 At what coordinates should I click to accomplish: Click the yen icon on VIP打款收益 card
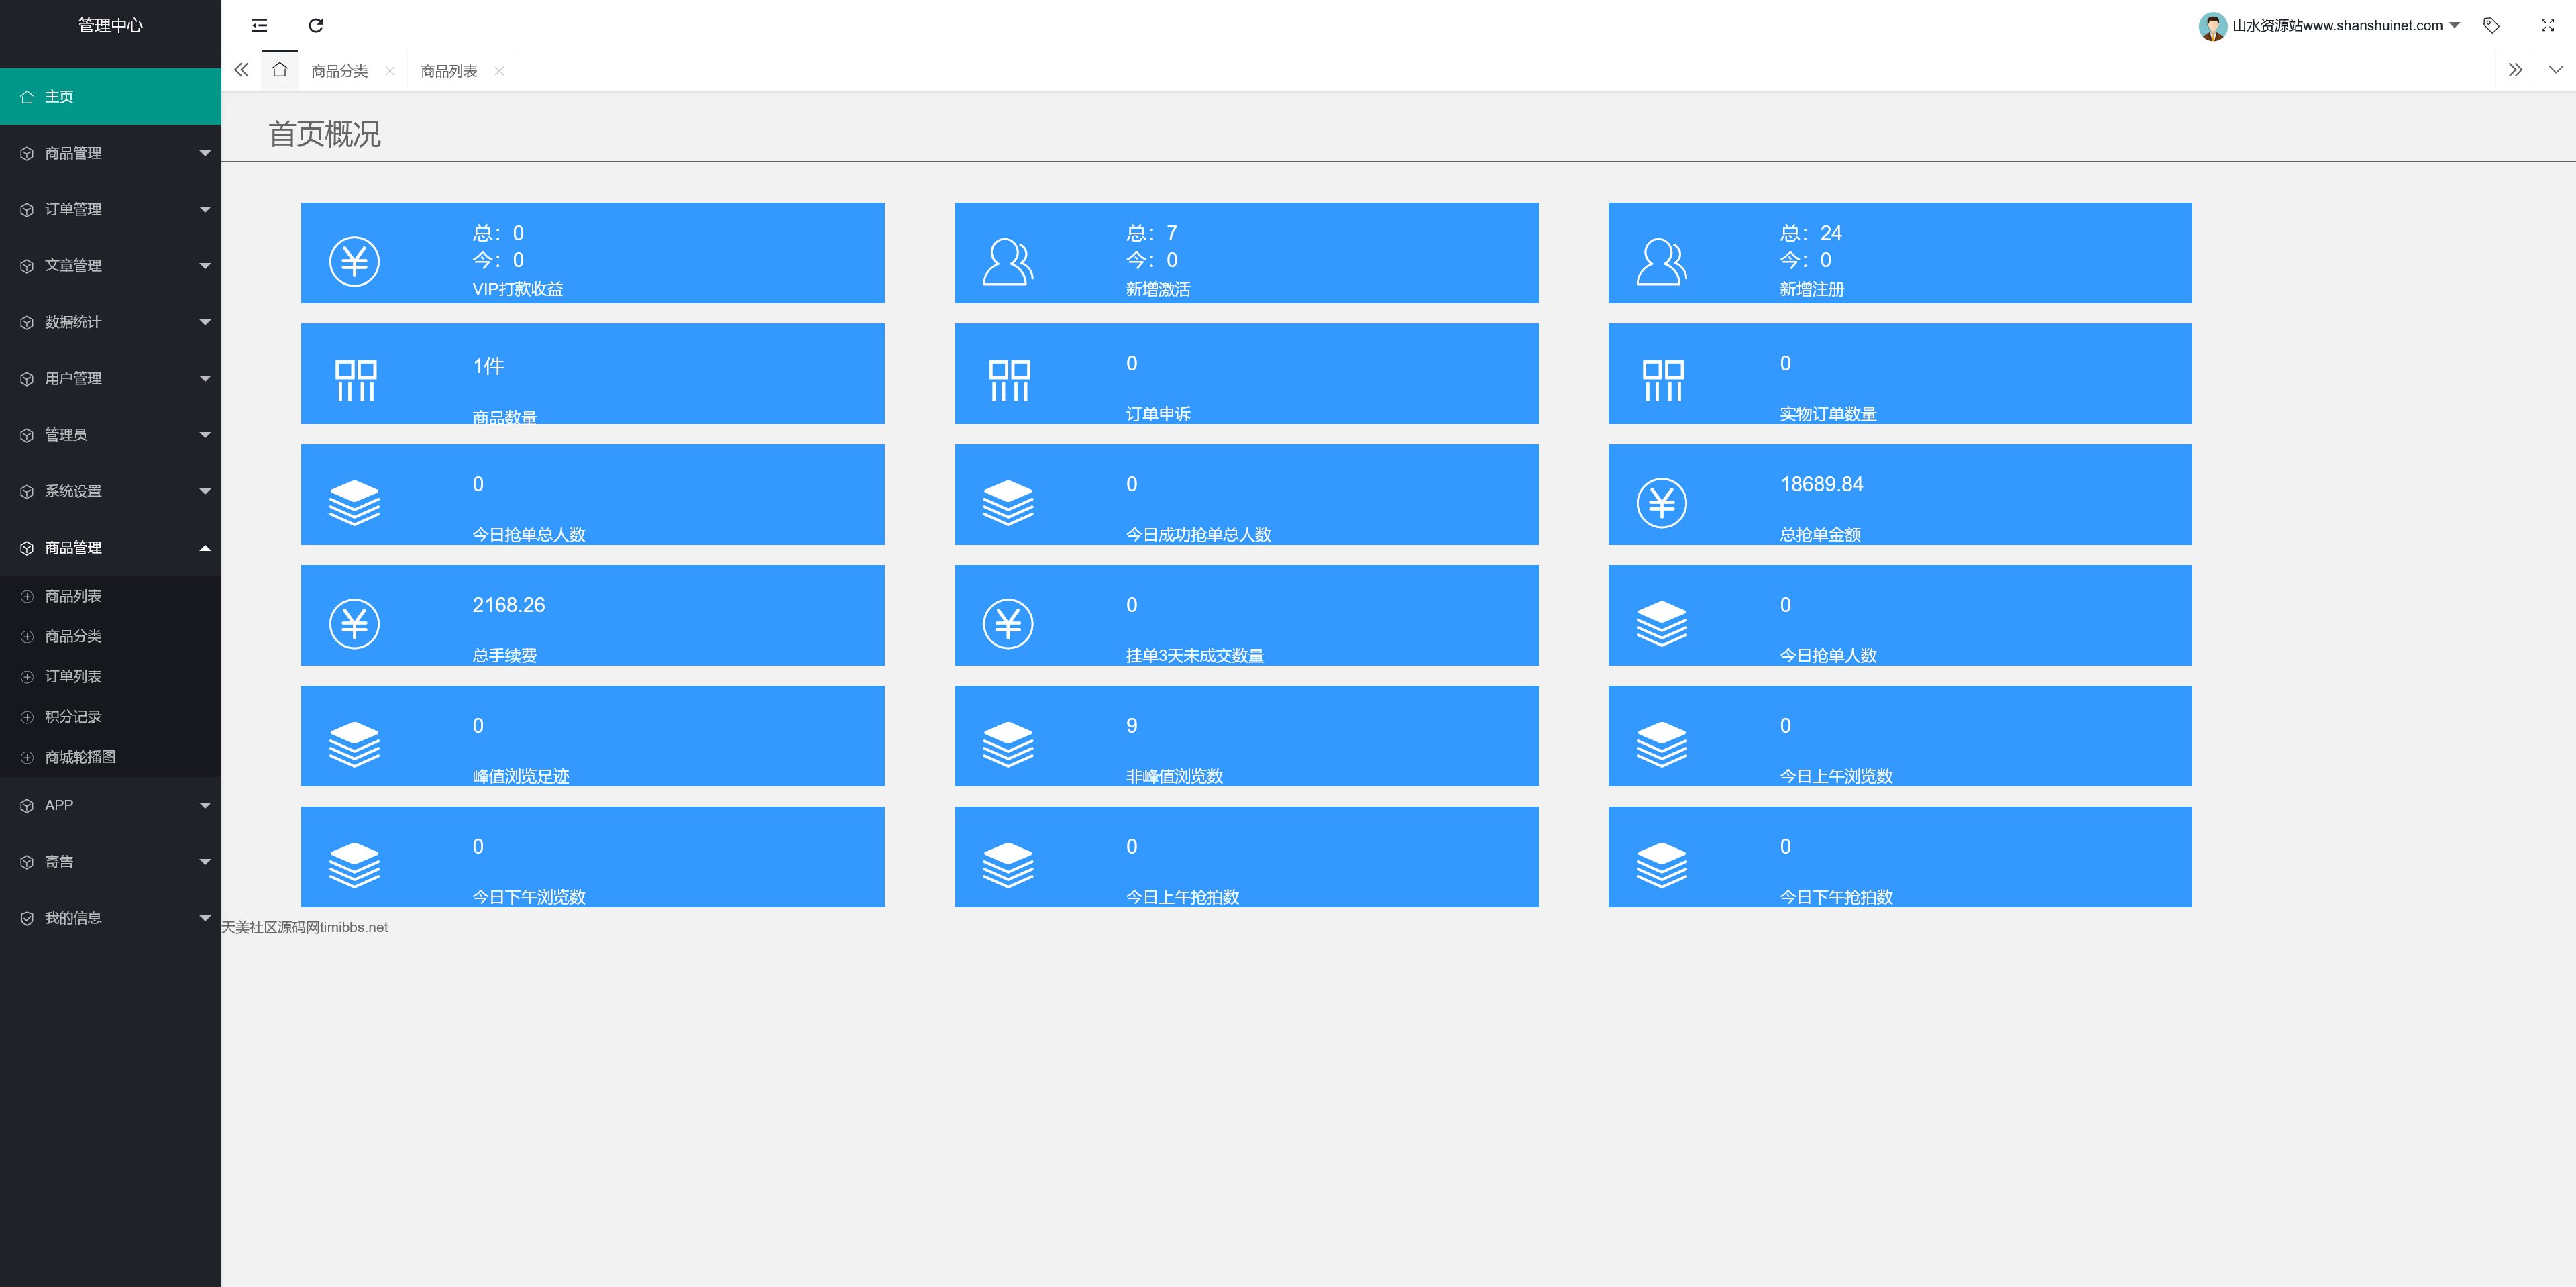[354, 261]
